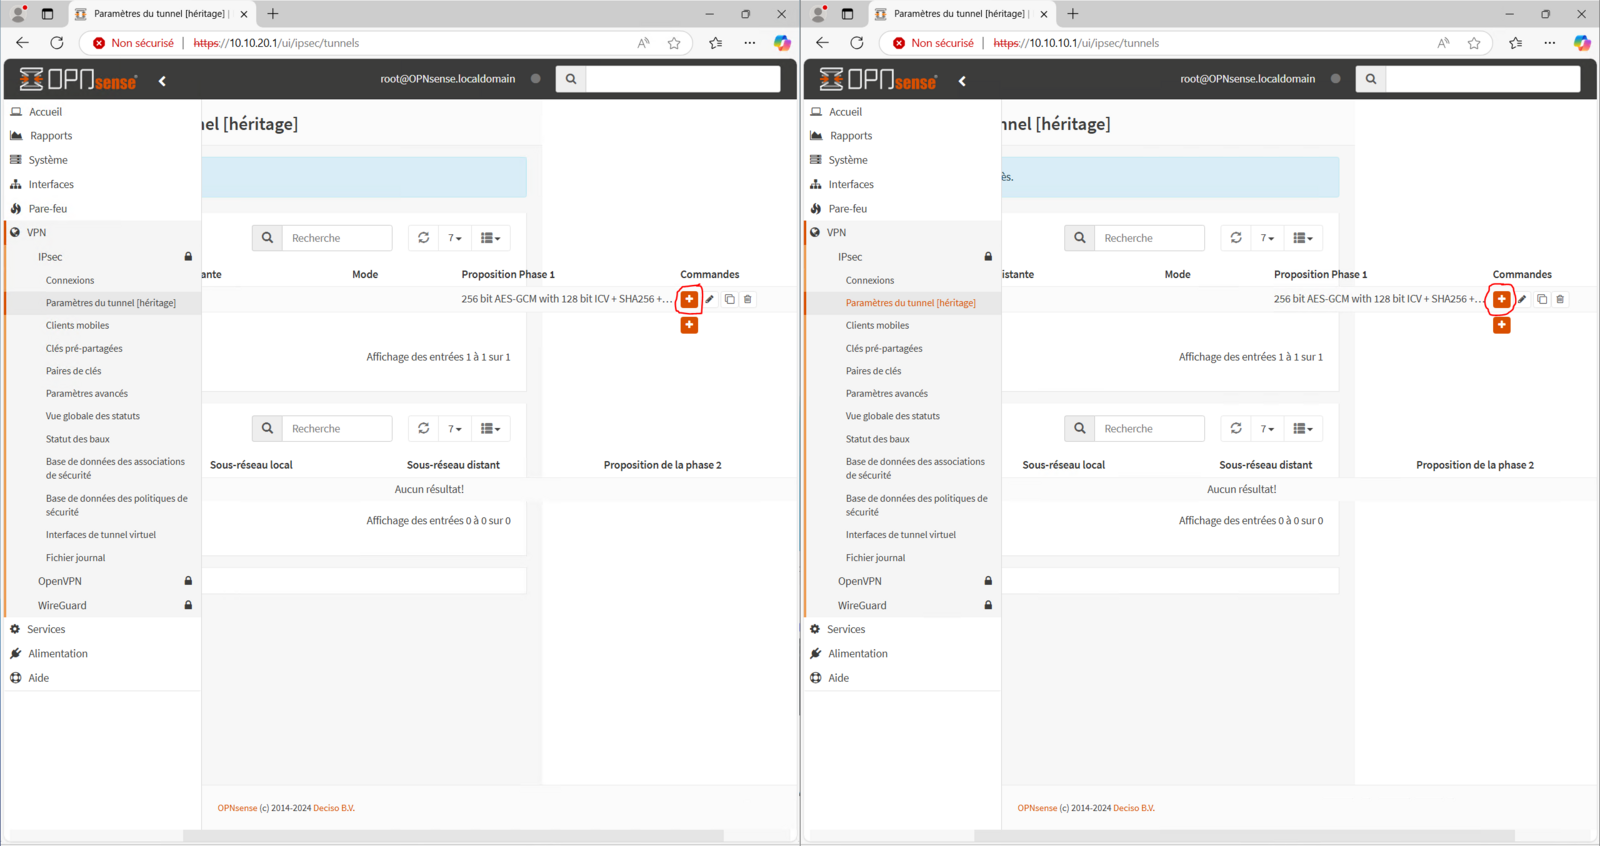This screenshot has width=1600, height=846.
Task: Expand the OpenVPN submenu in the 10.10.20.1 sidebar
Action: (x=60, y=581)
